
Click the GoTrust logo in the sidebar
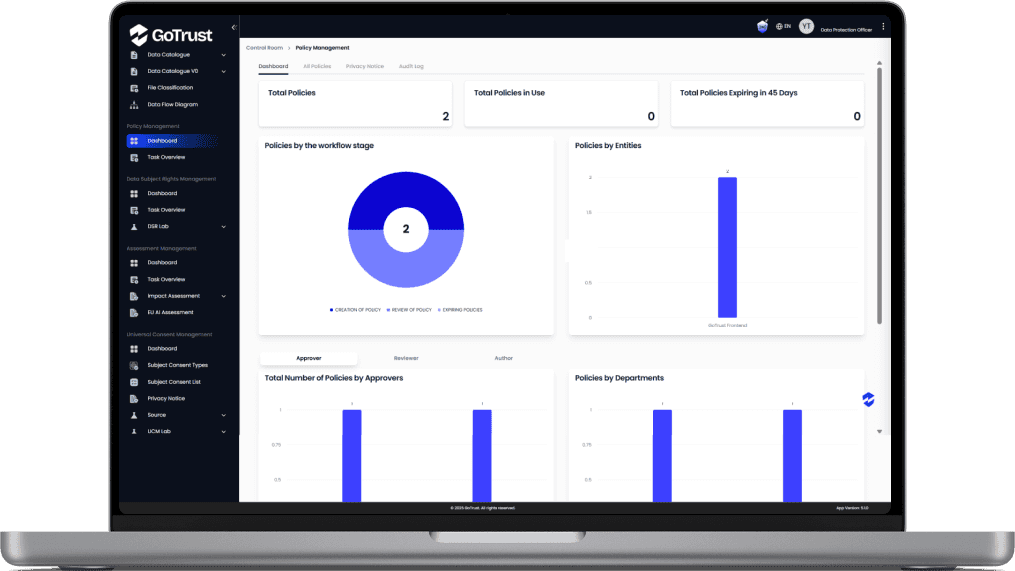coord(170,34)
